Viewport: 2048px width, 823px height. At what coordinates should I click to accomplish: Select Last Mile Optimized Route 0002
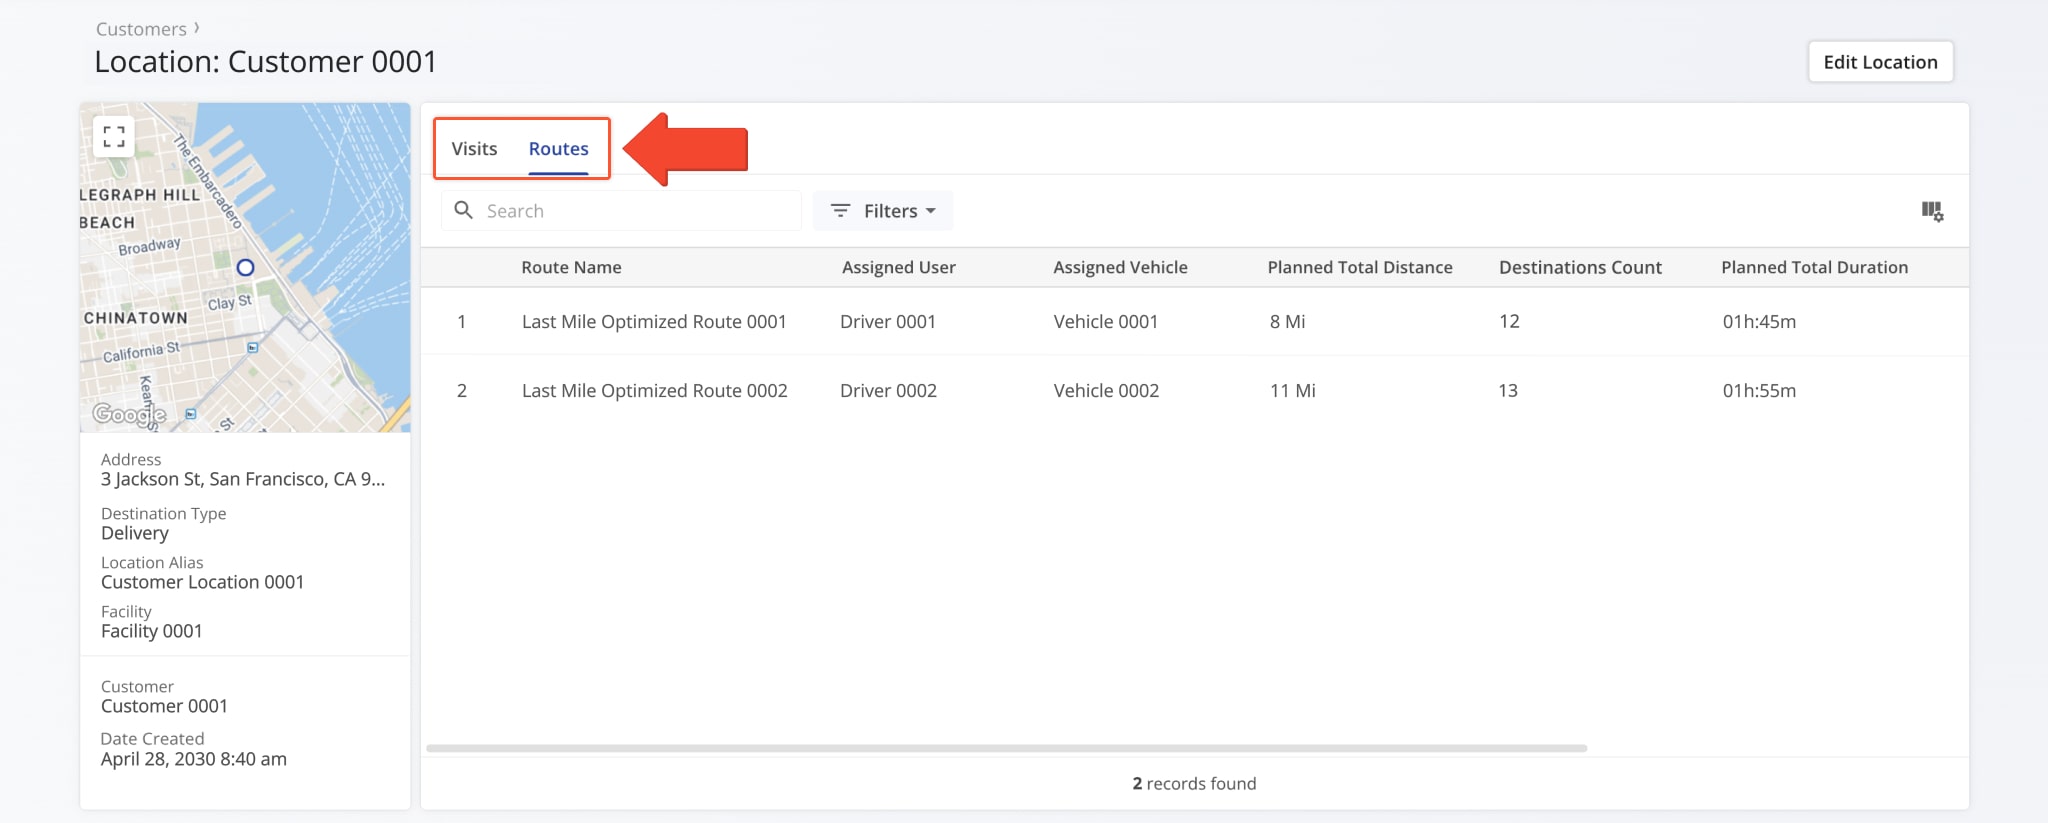click(654, 391)
